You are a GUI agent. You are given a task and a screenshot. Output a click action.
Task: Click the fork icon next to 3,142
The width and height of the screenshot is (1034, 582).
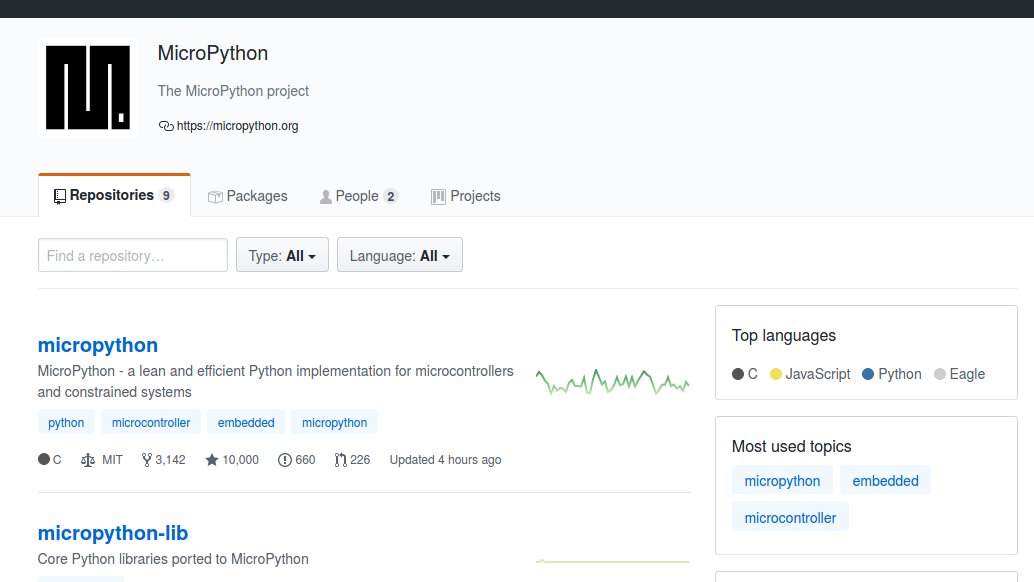[x=146, y=460]
